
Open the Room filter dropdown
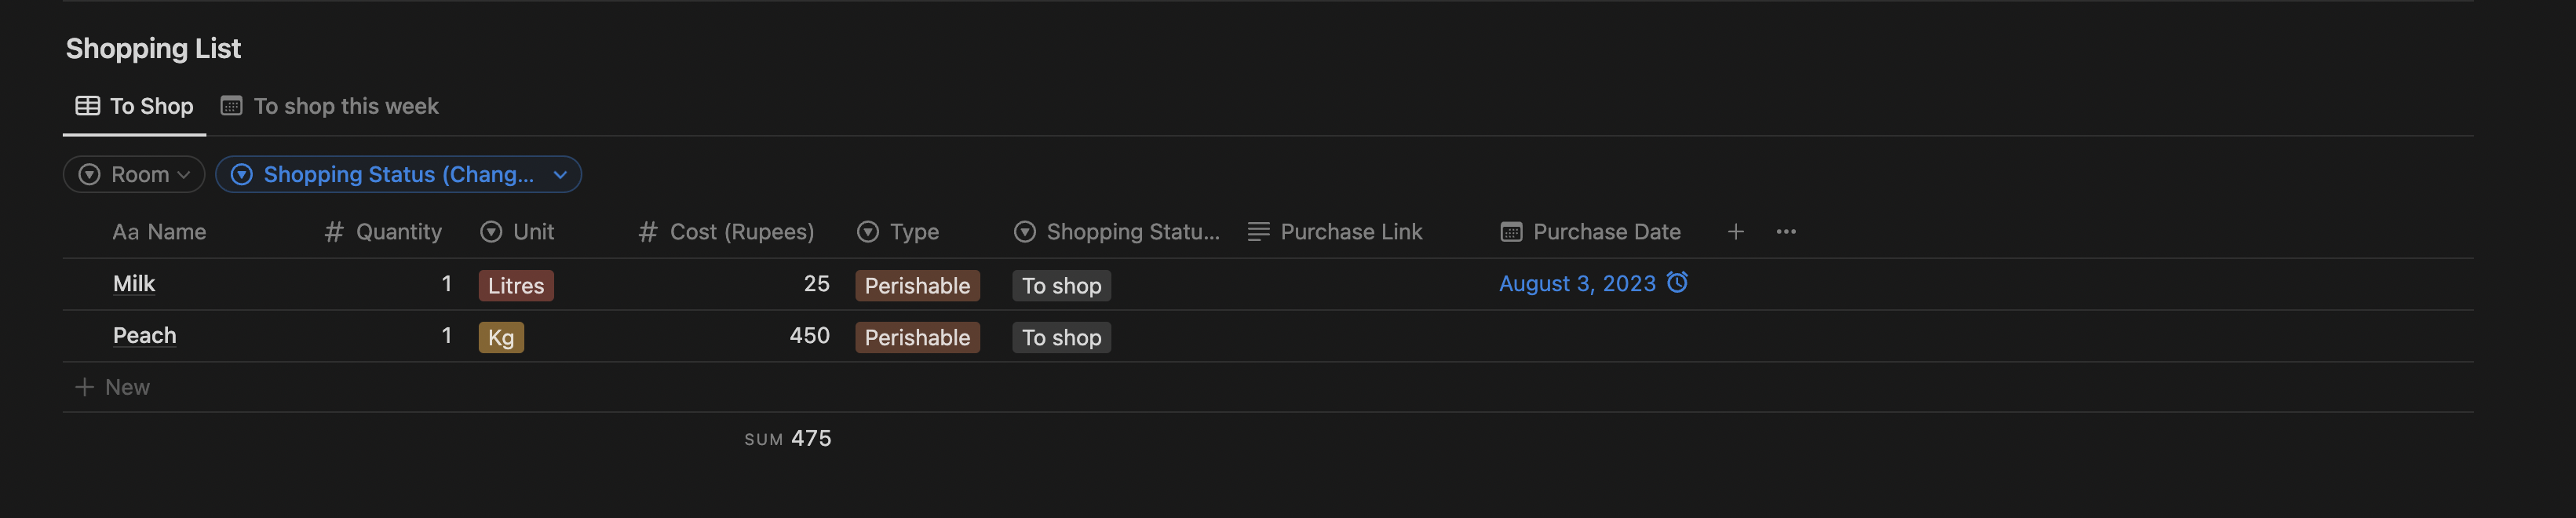(134, 175)
